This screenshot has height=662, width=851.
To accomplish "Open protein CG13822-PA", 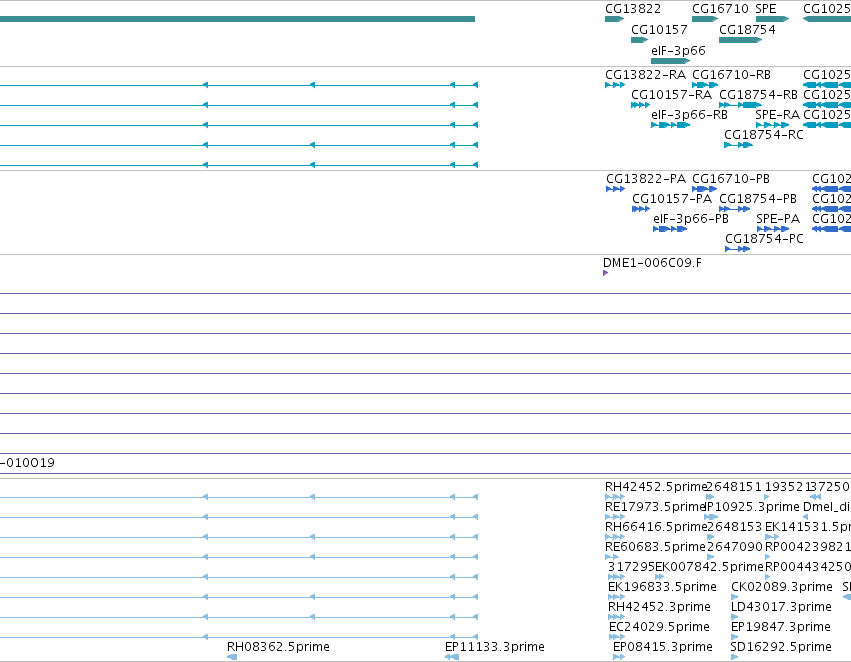I will 646,179.
